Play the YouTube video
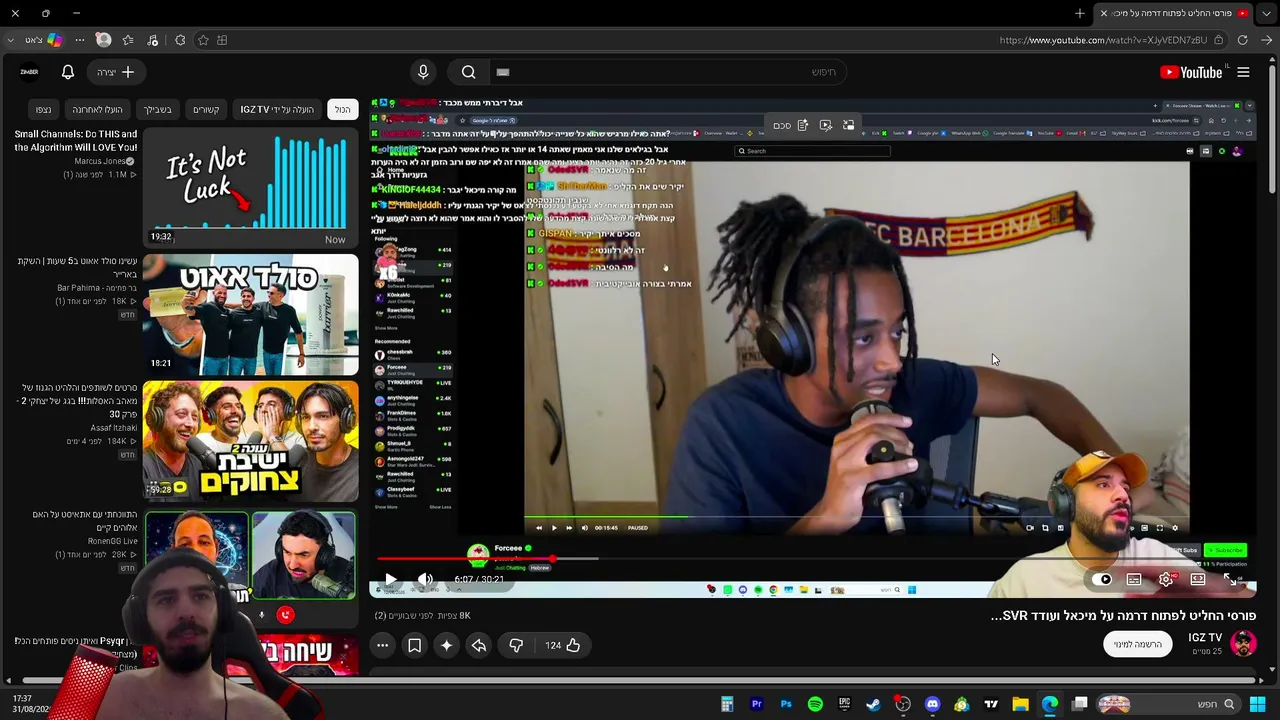Image resolution: width=1280 pixels, height=720 pixels. (x=390, y=579)
